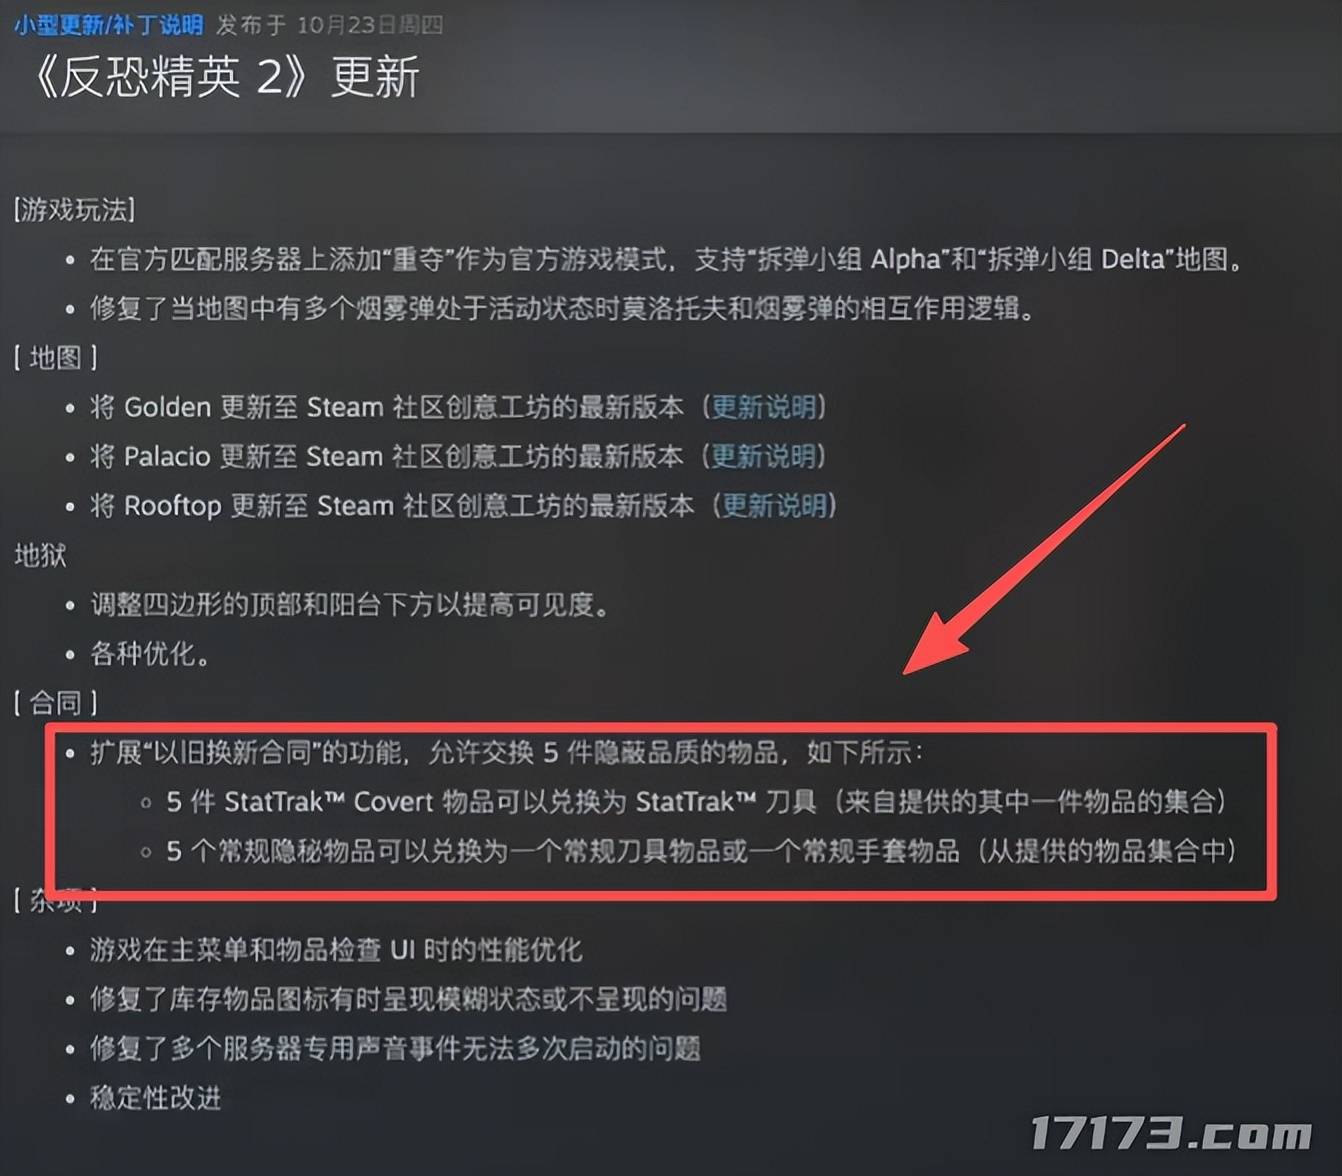1342x1176 pixels.
Task: Click the 游戏在主菜单 UI 性能优化 line
Action: [x=336, y=949]
